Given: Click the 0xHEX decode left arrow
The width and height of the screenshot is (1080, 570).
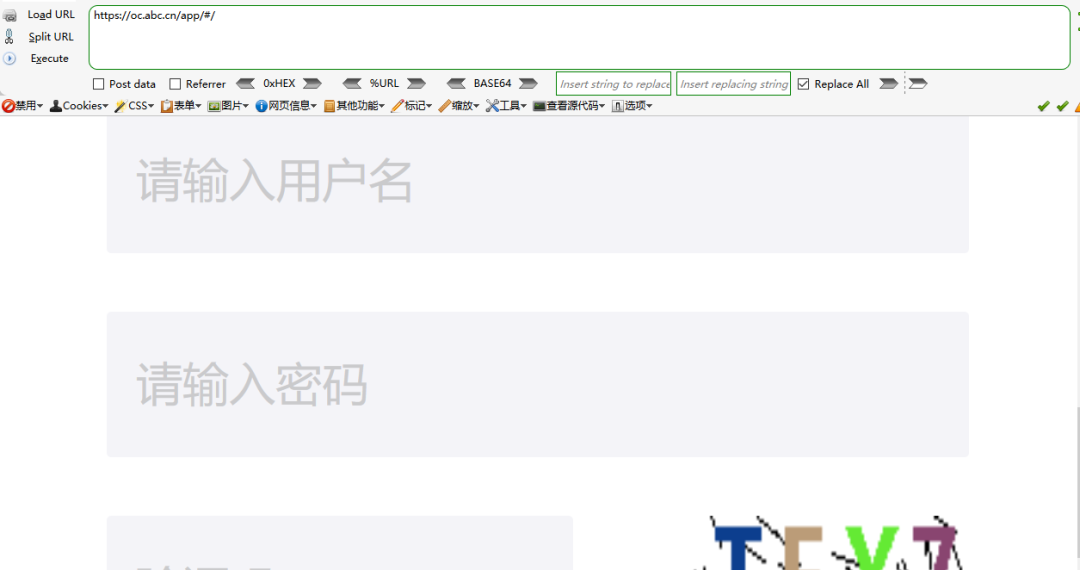Looking at the screenshot, I should pos(245,83).
